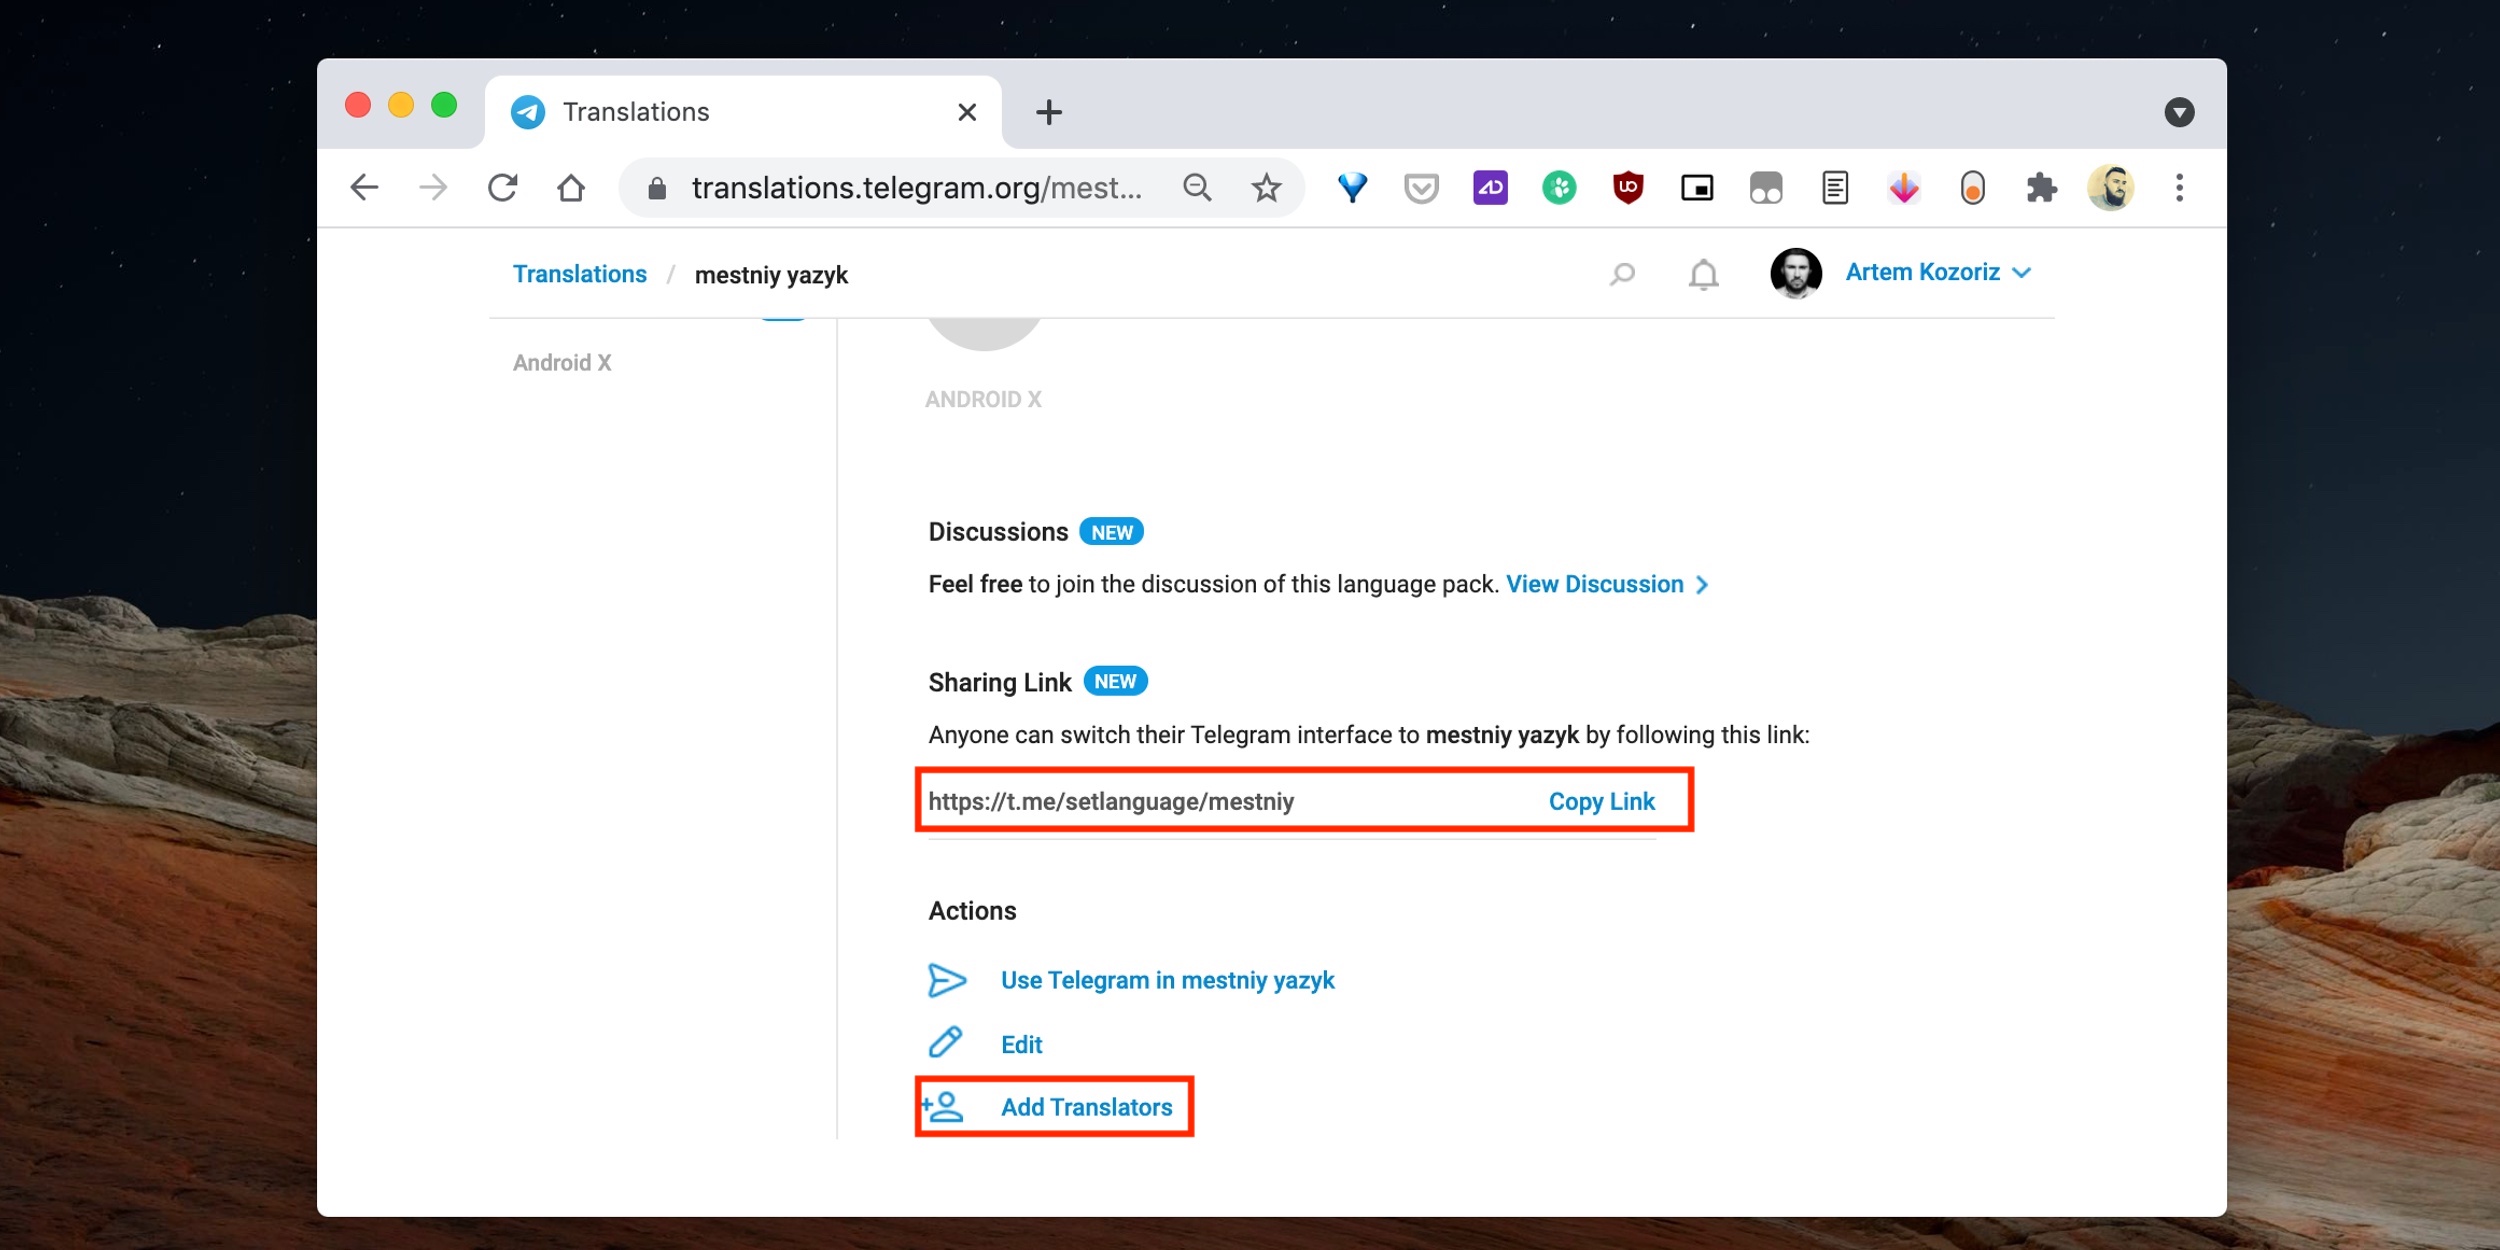Activate the picture-in-picture extension icon
2500x1250 pixels.
click(x=1697, y=187)
